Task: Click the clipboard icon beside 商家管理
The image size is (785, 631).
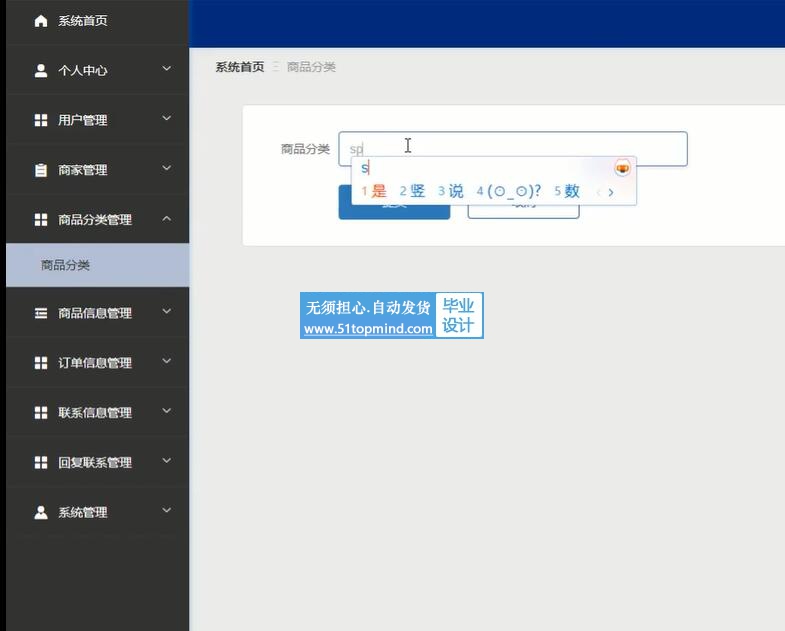Action: pos(41,170)
